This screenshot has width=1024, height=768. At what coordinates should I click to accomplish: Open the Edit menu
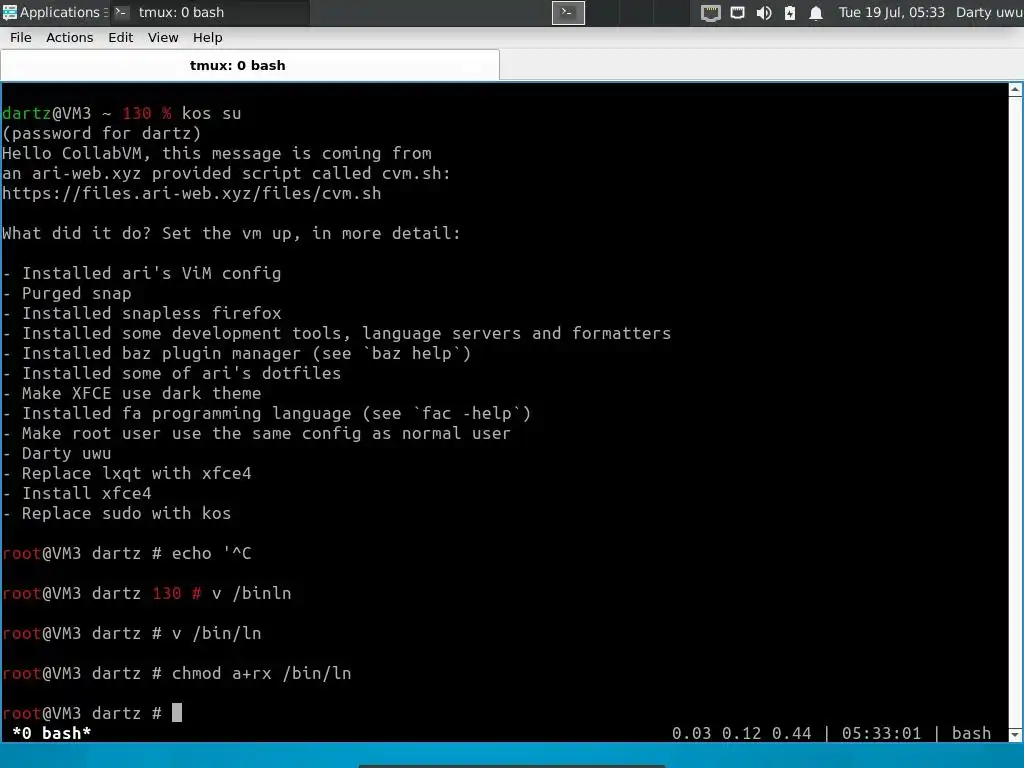[x=121, y=38]
